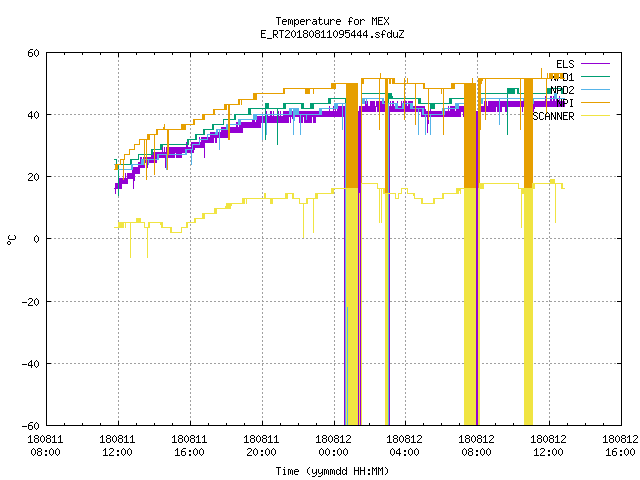The image size is (640, 480).
Task: Click the y-axis label 20
Action: pos(33,177)
